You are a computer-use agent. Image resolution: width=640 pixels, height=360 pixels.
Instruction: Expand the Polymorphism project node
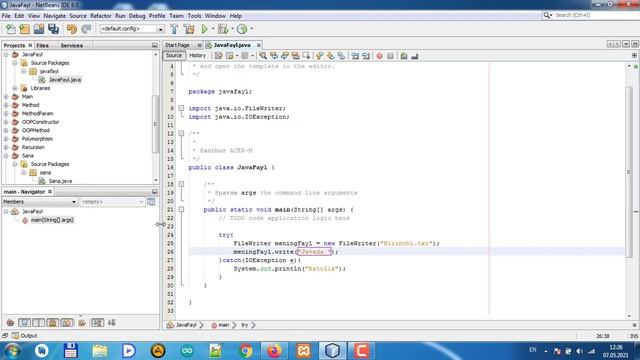[x=6, y=139]
